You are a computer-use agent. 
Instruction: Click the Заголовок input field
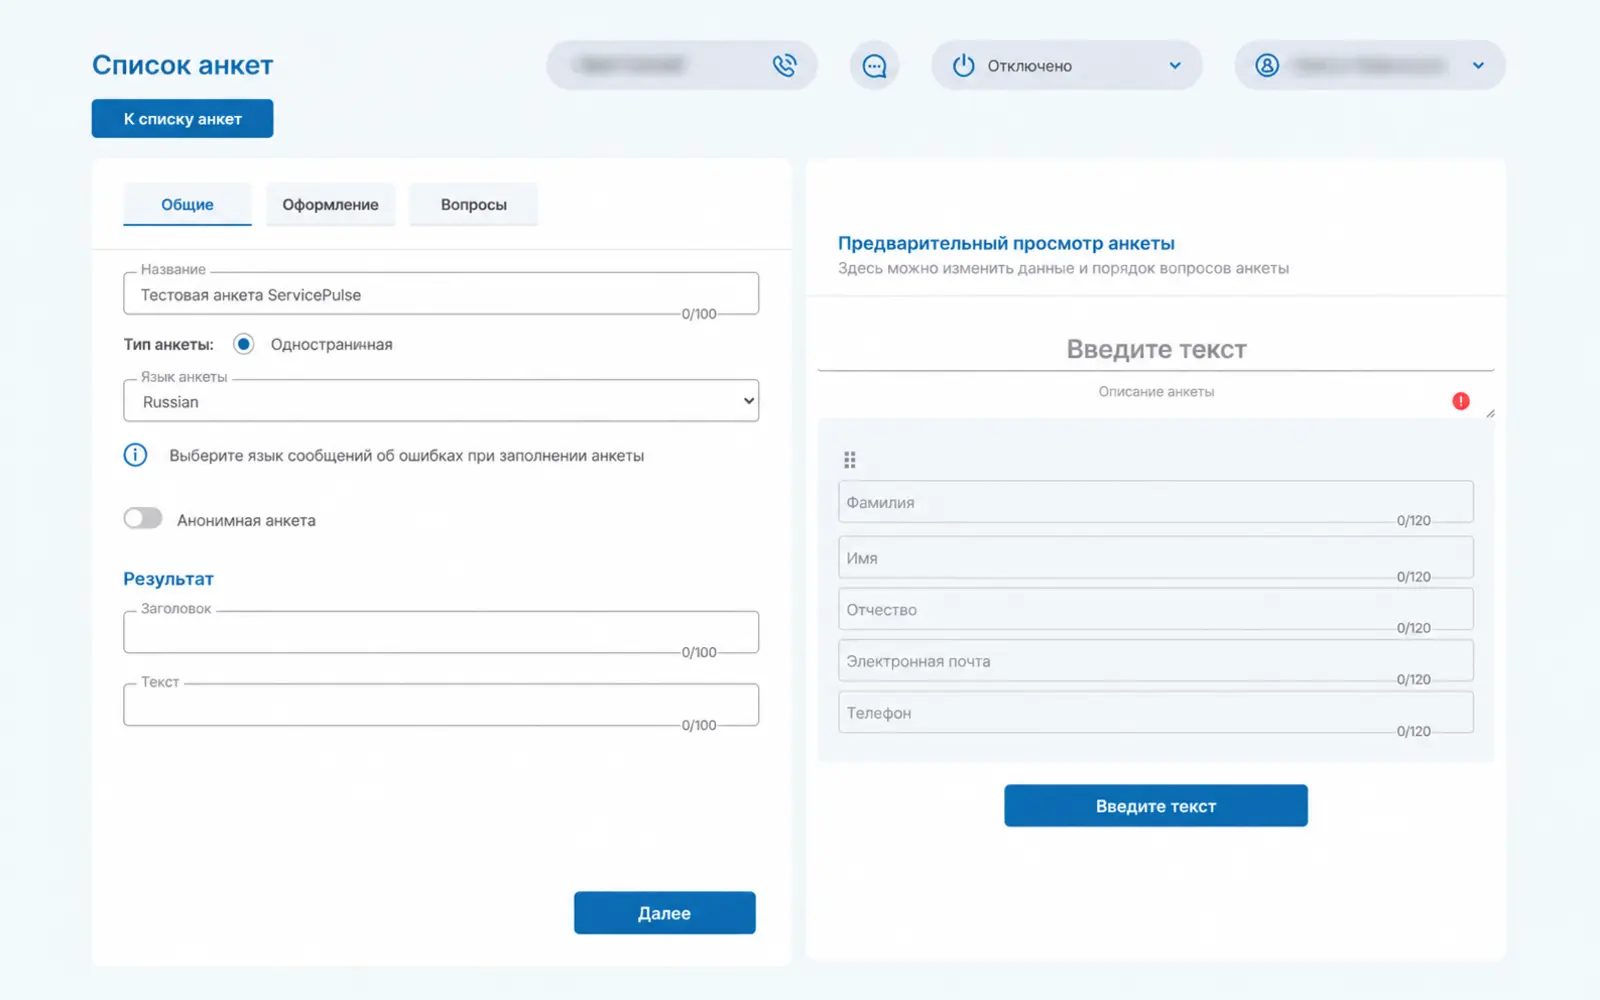441,632
